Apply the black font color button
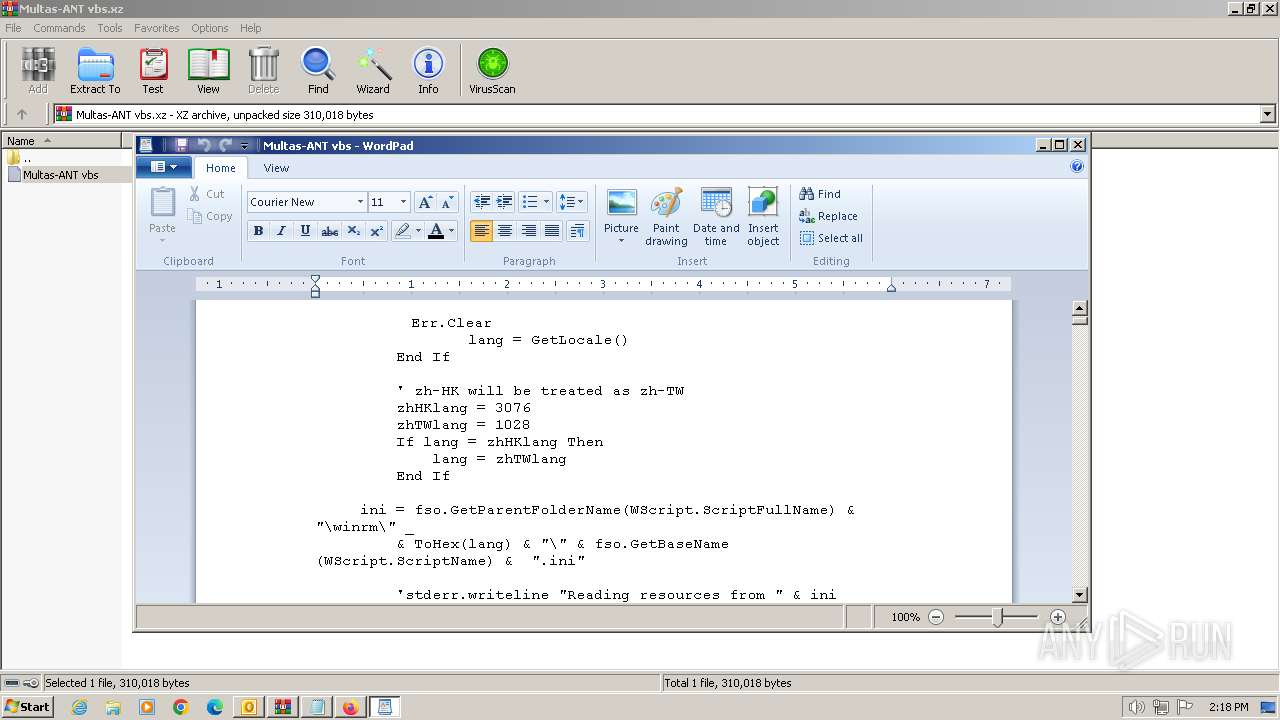The width and height of the screenshot is (1280, 720). pos(436,231)
